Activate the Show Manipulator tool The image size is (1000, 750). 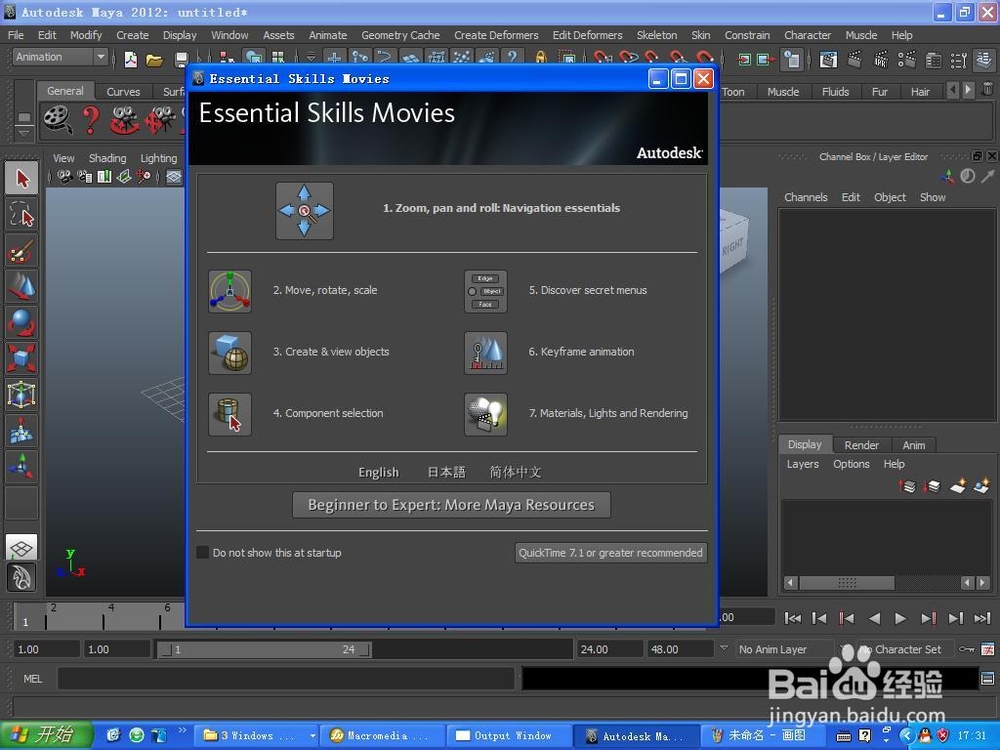coord(21,466)
